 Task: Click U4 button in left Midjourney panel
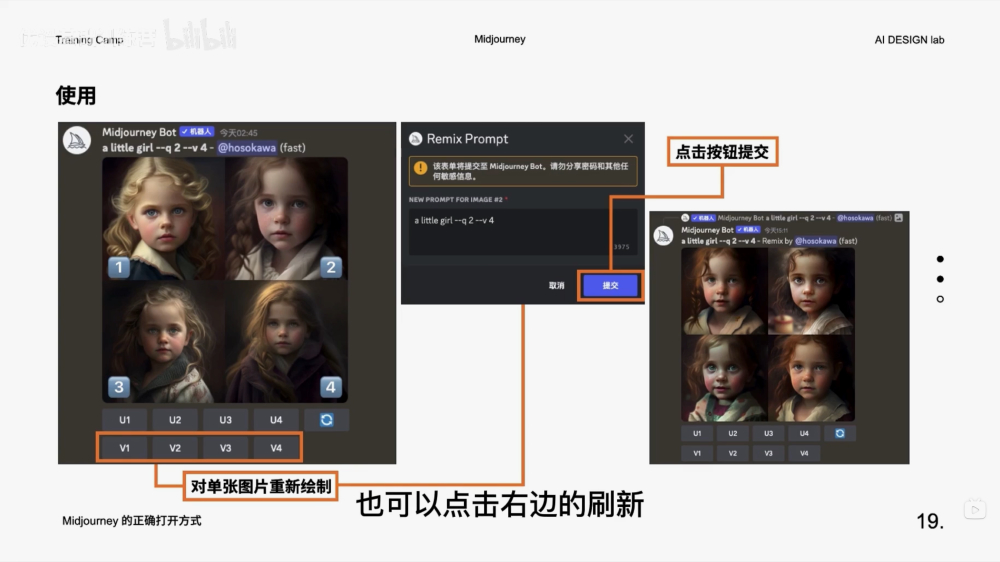276,420
